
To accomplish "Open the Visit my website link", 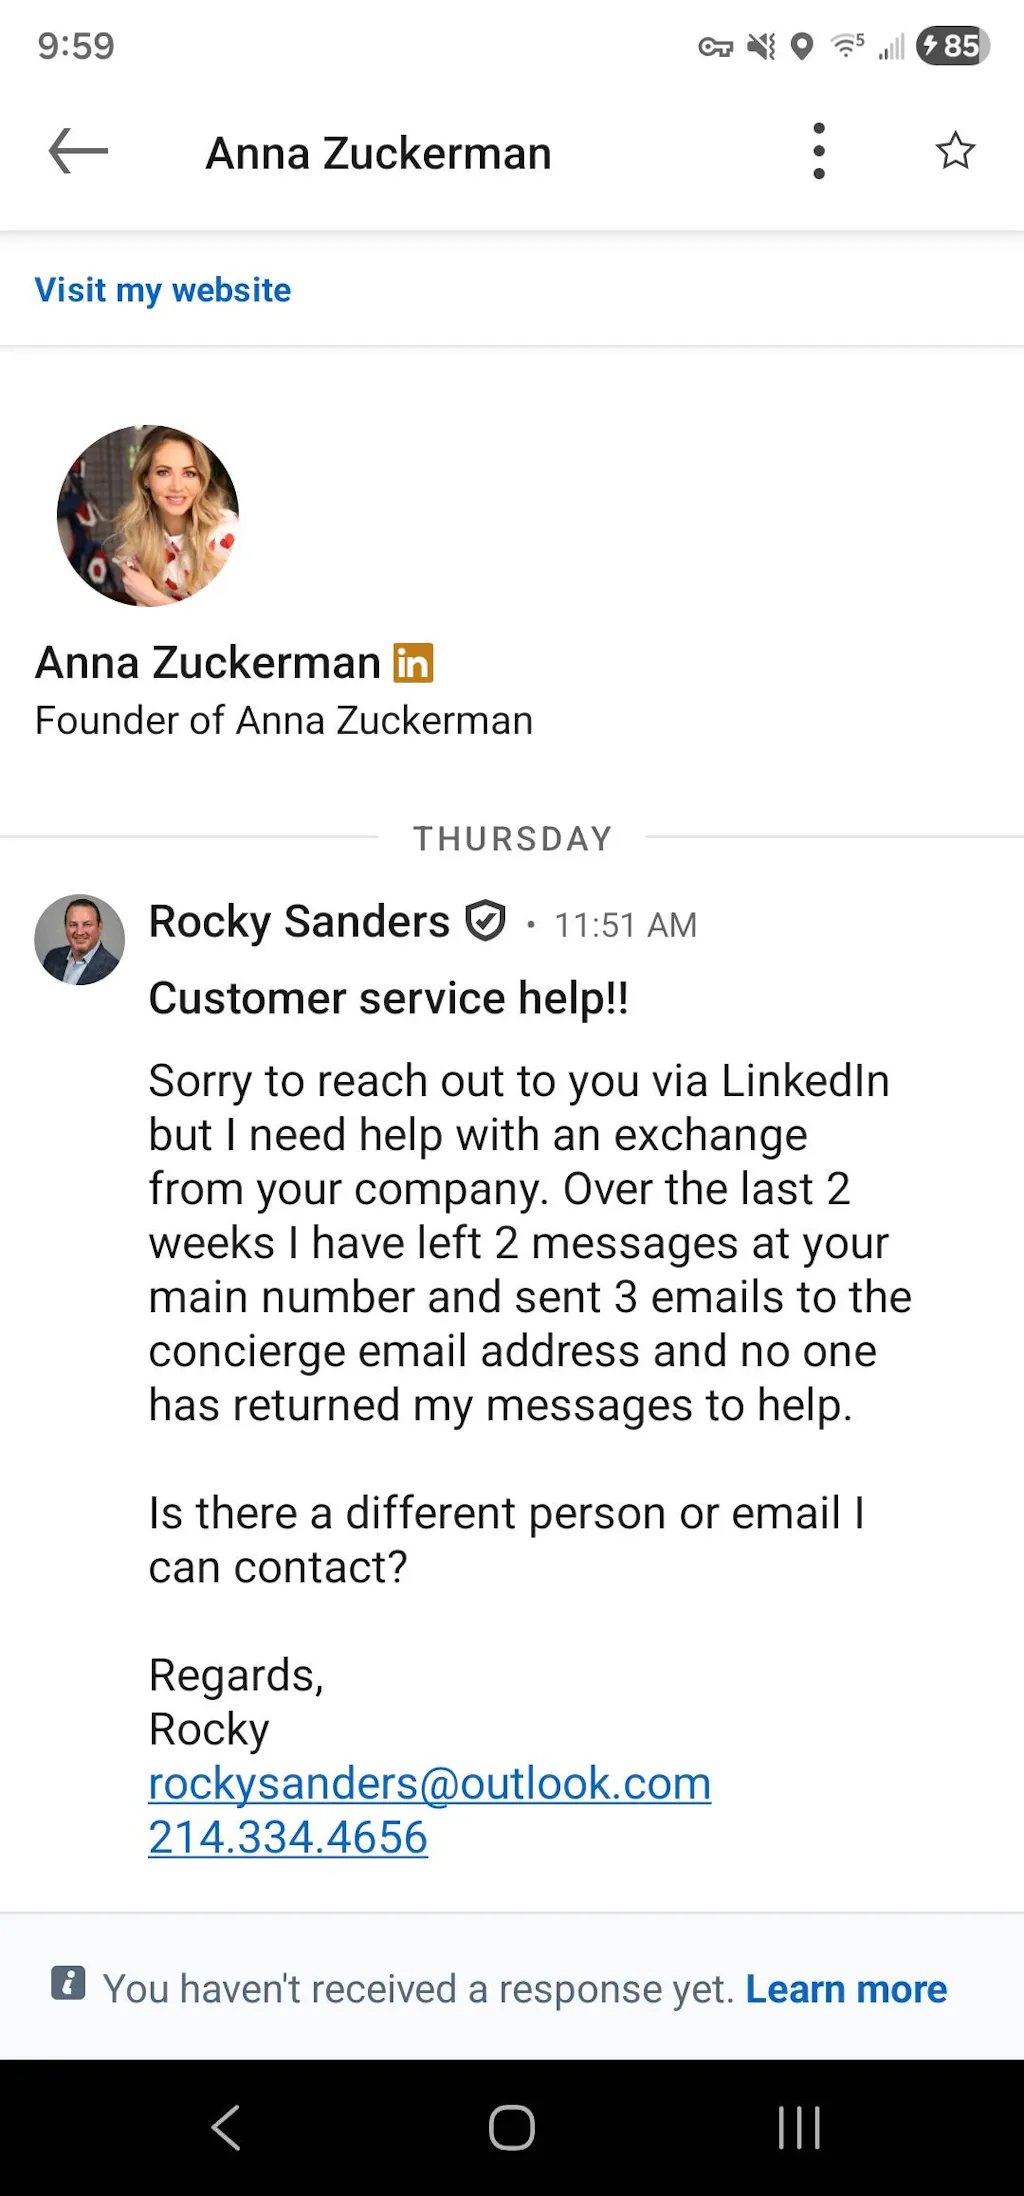I will (163, 290).
